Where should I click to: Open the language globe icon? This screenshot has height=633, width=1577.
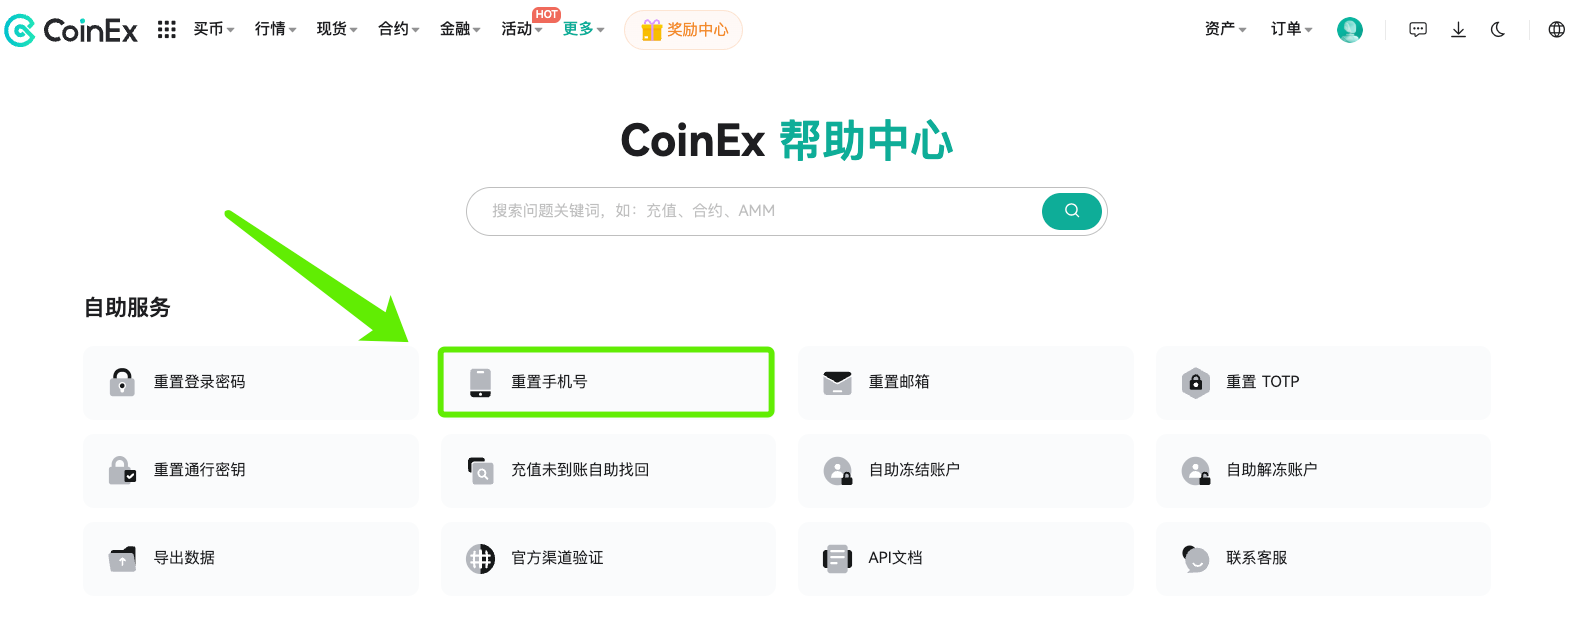coord(1556,30)
